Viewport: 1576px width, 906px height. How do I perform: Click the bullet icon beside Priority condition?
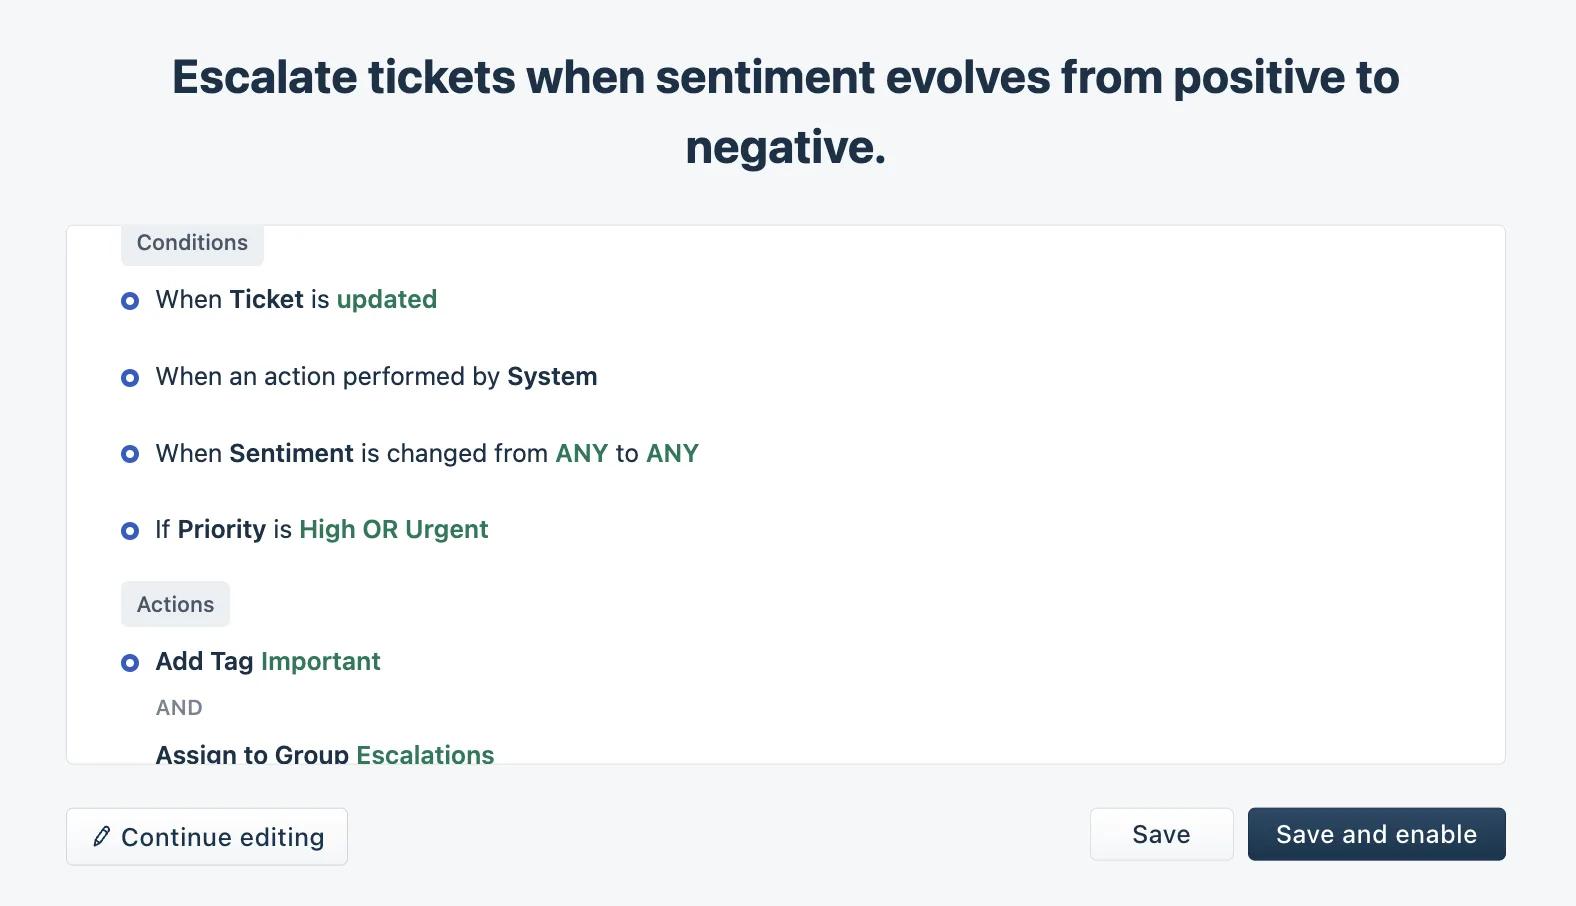point(130,531)
